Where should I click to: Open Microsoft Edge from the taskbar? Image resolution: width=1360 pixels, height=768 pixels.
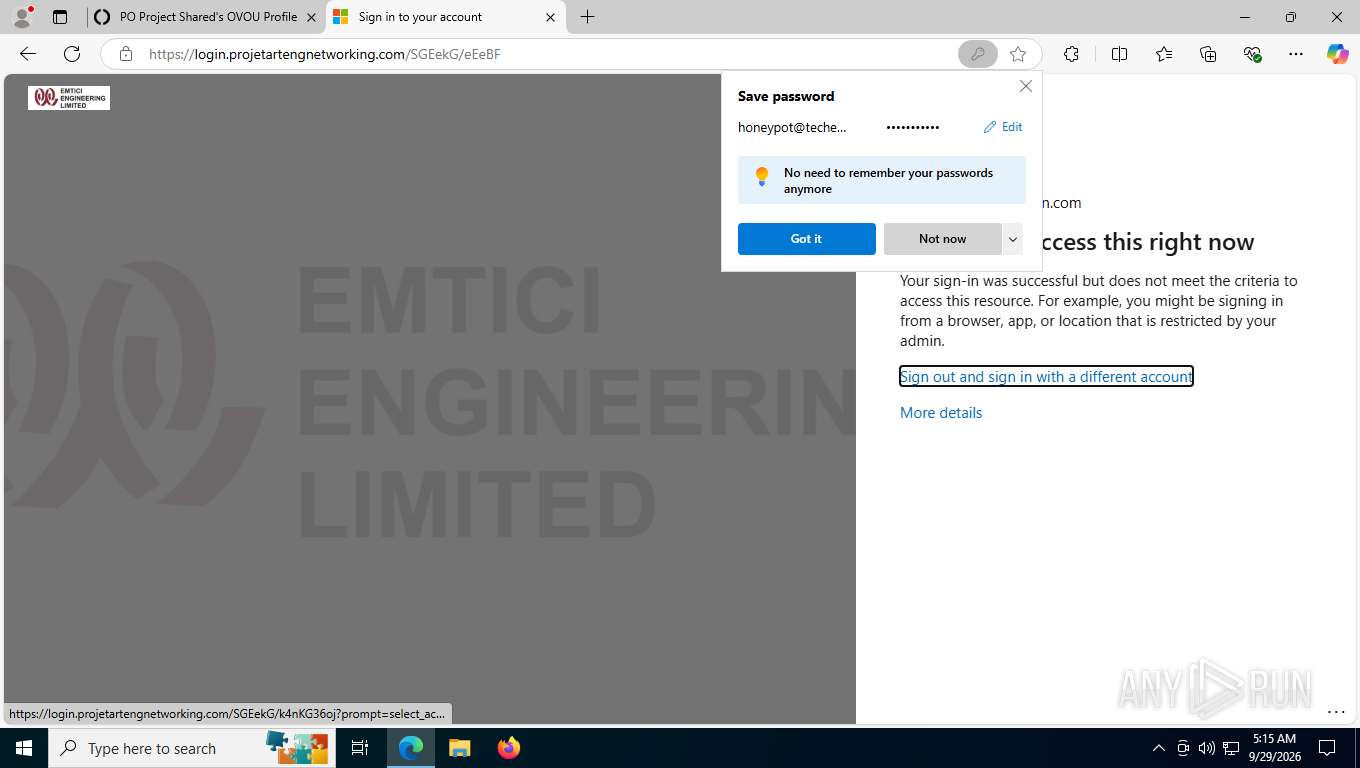(411, 748)
